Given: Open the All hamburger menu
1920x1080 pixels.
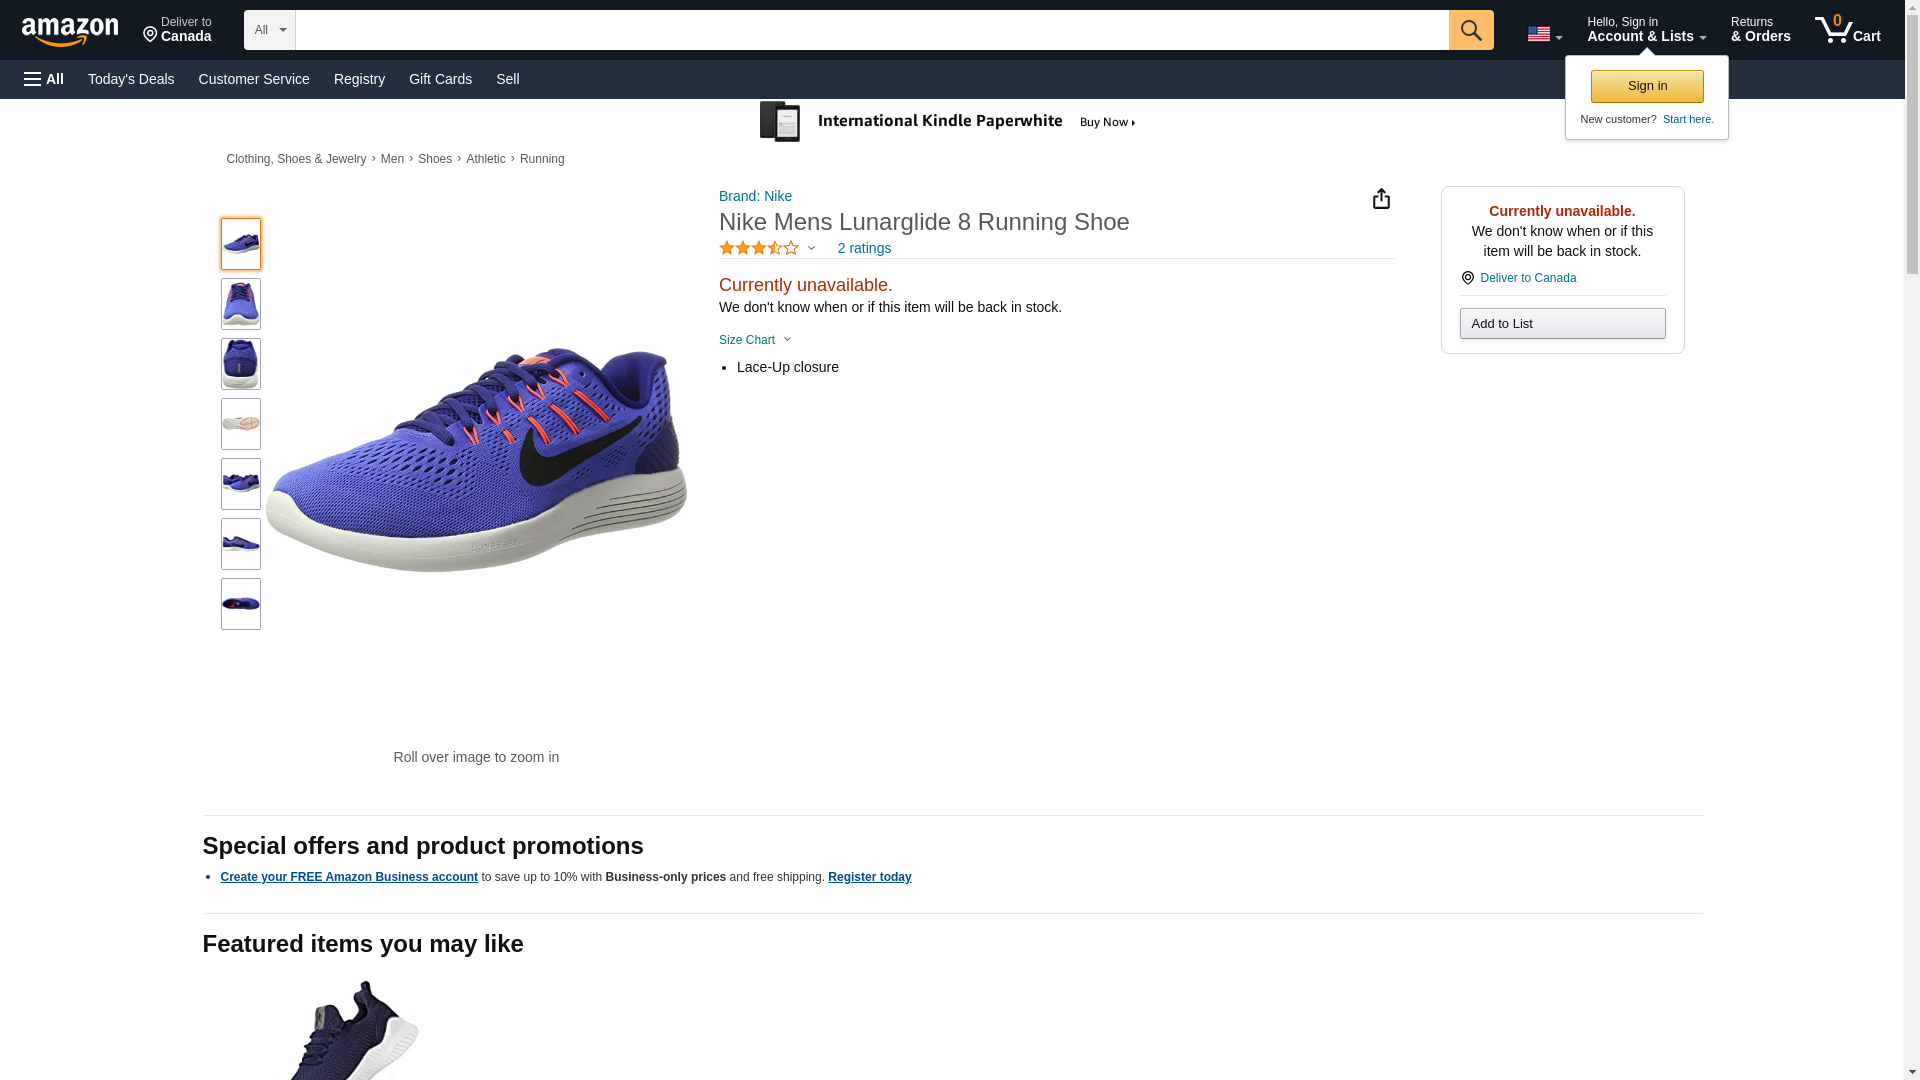Looking at the screenshot, I should pos(44,79).
